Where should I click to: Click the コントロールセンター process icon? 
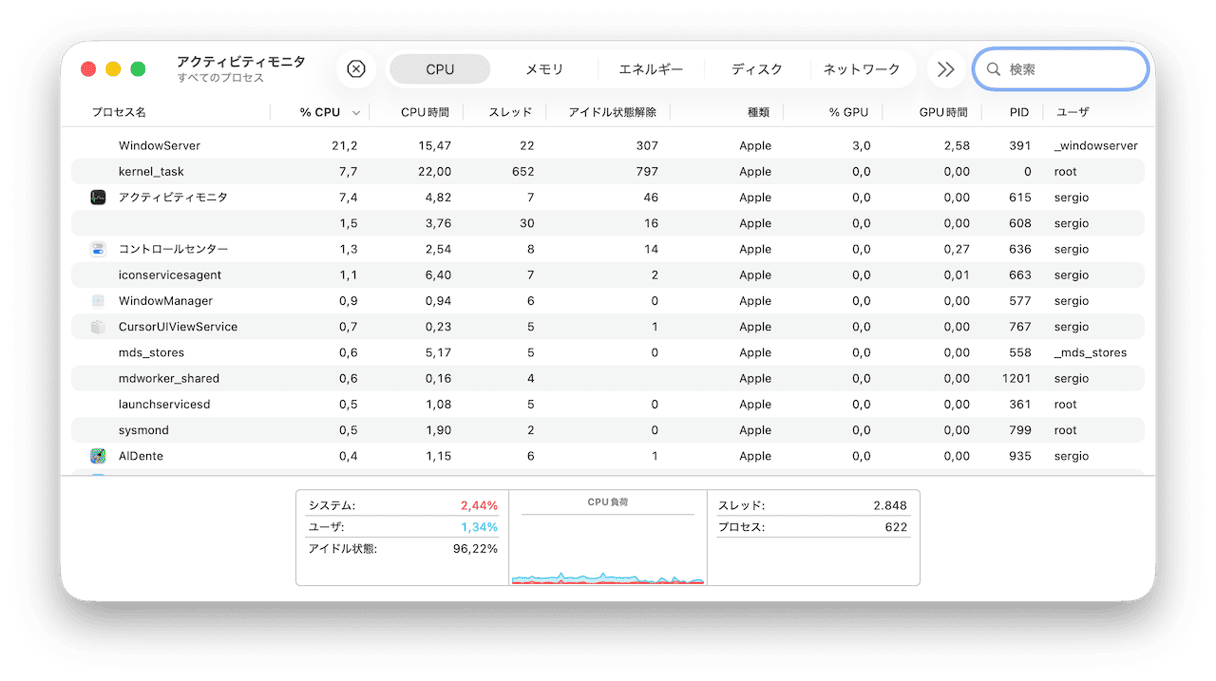(x=98, y=249)
